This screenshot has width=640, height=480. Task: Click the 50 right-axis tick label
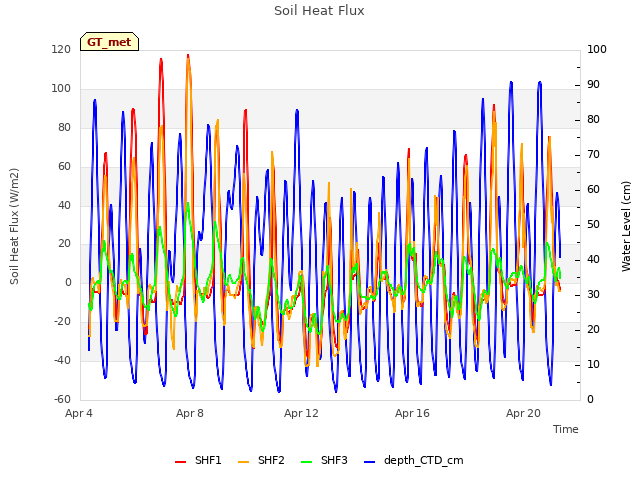pos(593,224)
